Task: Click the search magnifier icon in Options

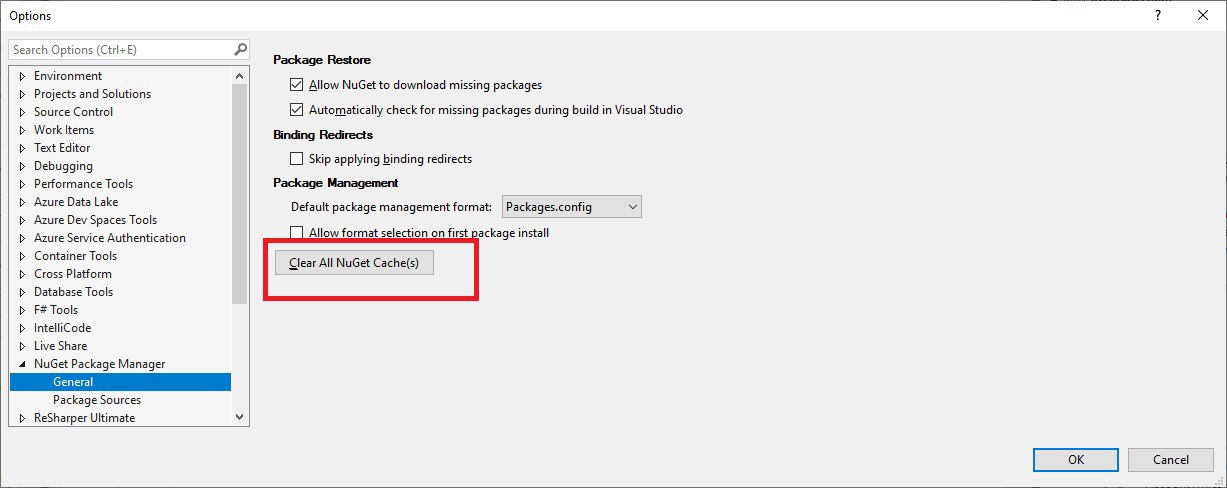Action: (240, 49)
